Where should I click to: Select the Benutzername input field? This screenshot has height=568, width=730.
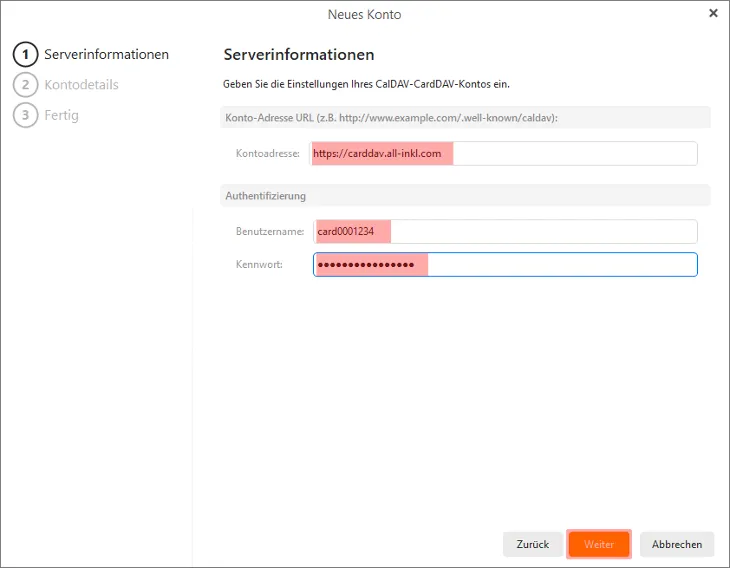(505, 231)
